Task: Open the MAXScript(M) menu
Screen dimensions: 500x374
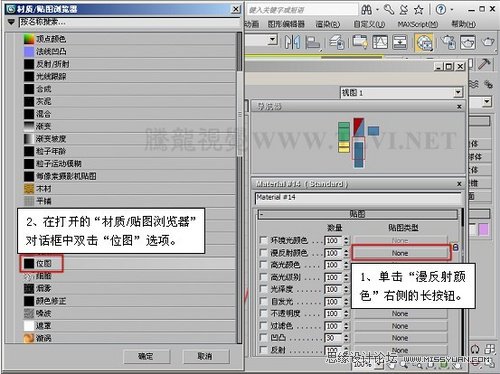Action: click(418, 24)
